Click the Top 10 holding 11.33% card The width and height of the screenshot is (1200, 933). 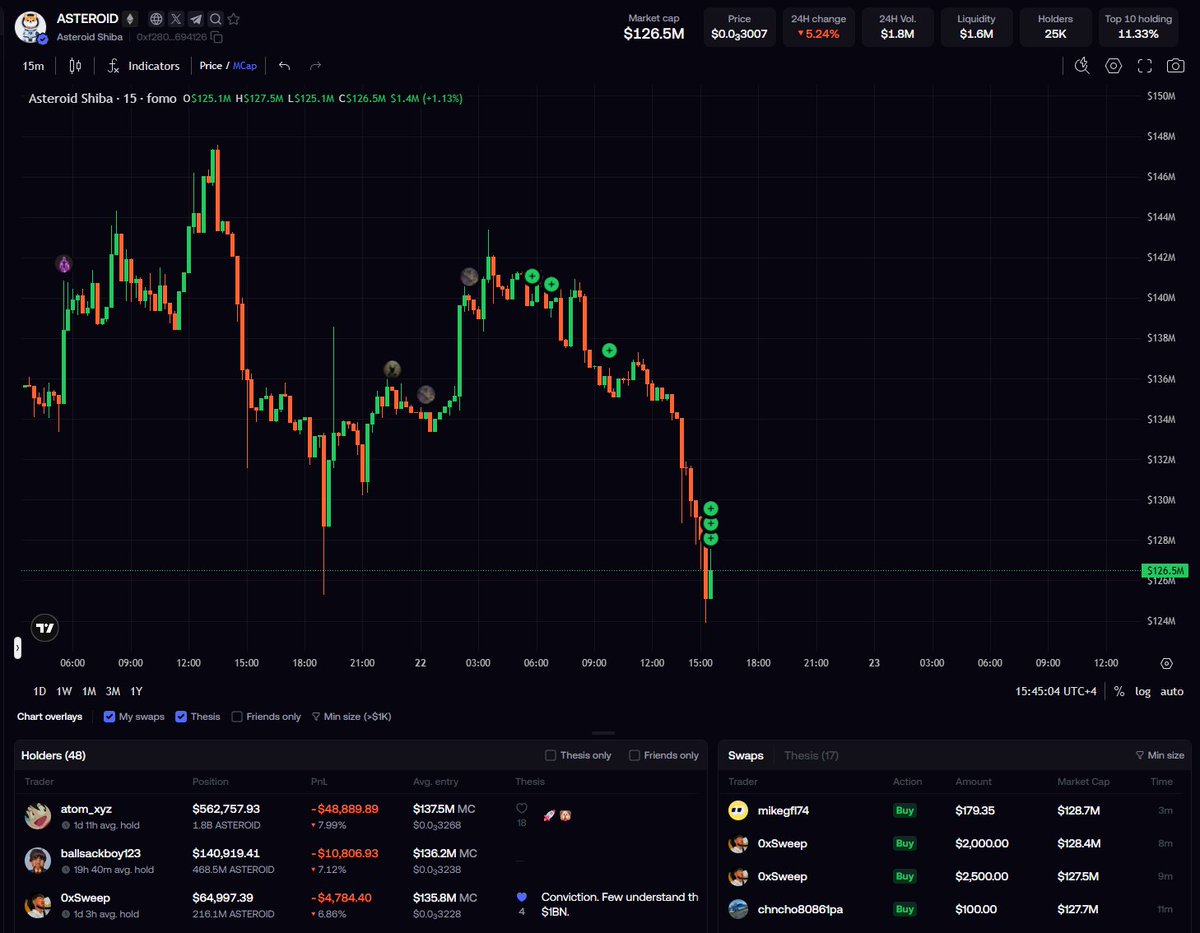[1138, 27]
